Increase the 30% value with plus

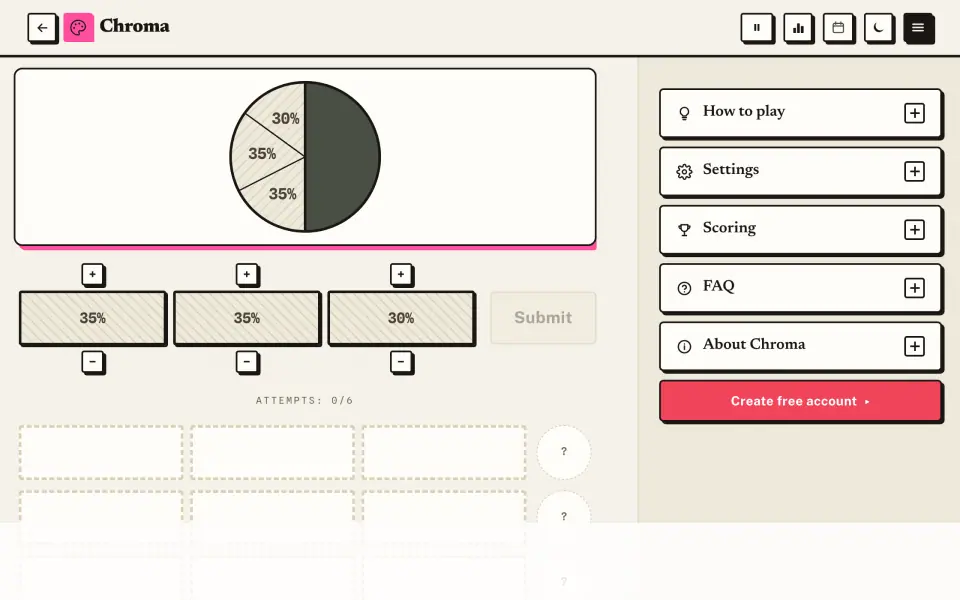tap(401, 274)
